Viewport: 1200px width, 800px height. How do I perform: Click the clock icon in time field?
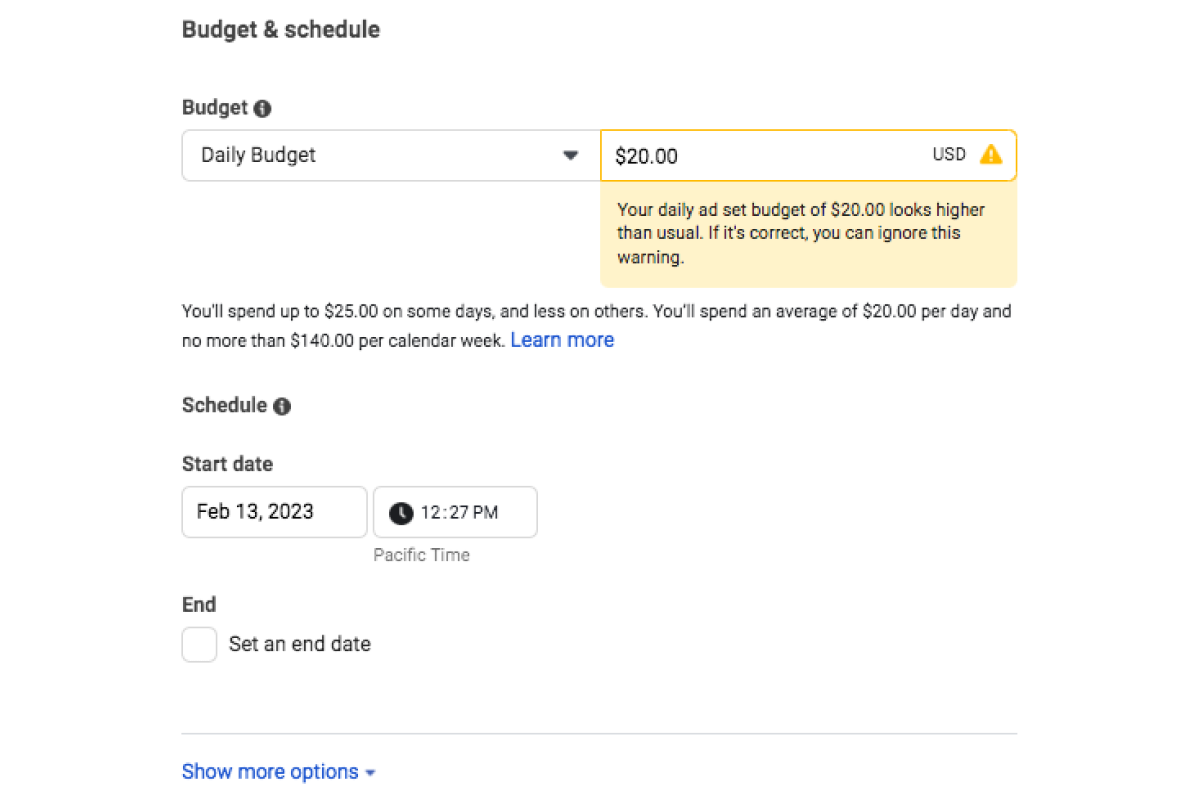pyautogui.click(x=401, y=513)
